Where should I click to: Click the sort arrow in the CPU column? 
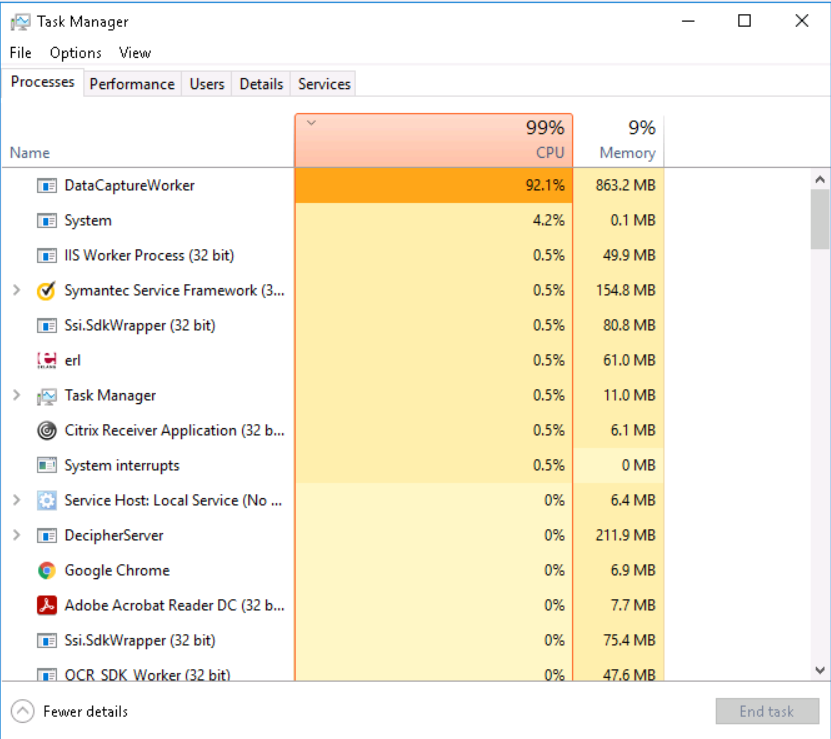tap(312, 123)
